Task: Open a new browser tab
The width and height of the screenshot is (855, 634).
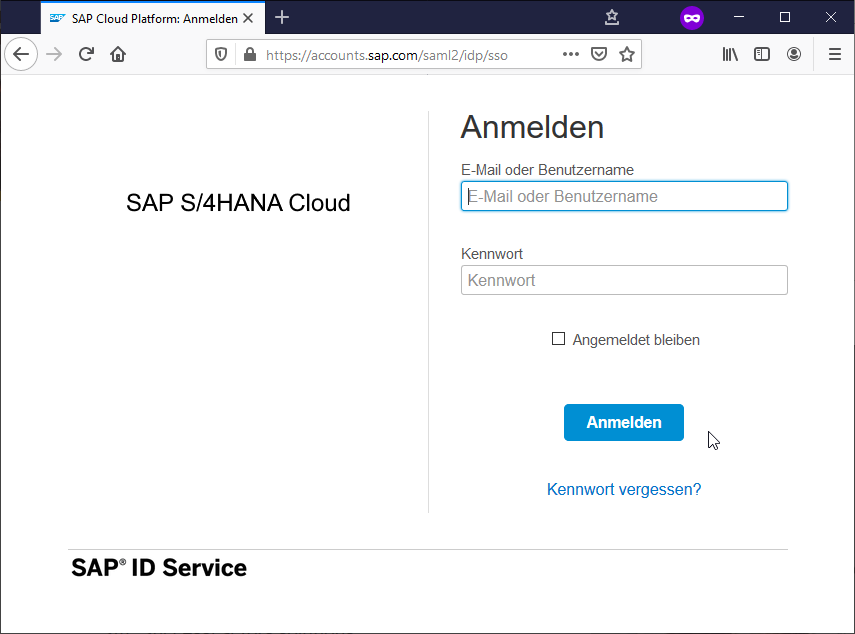Action: point(282,17)
